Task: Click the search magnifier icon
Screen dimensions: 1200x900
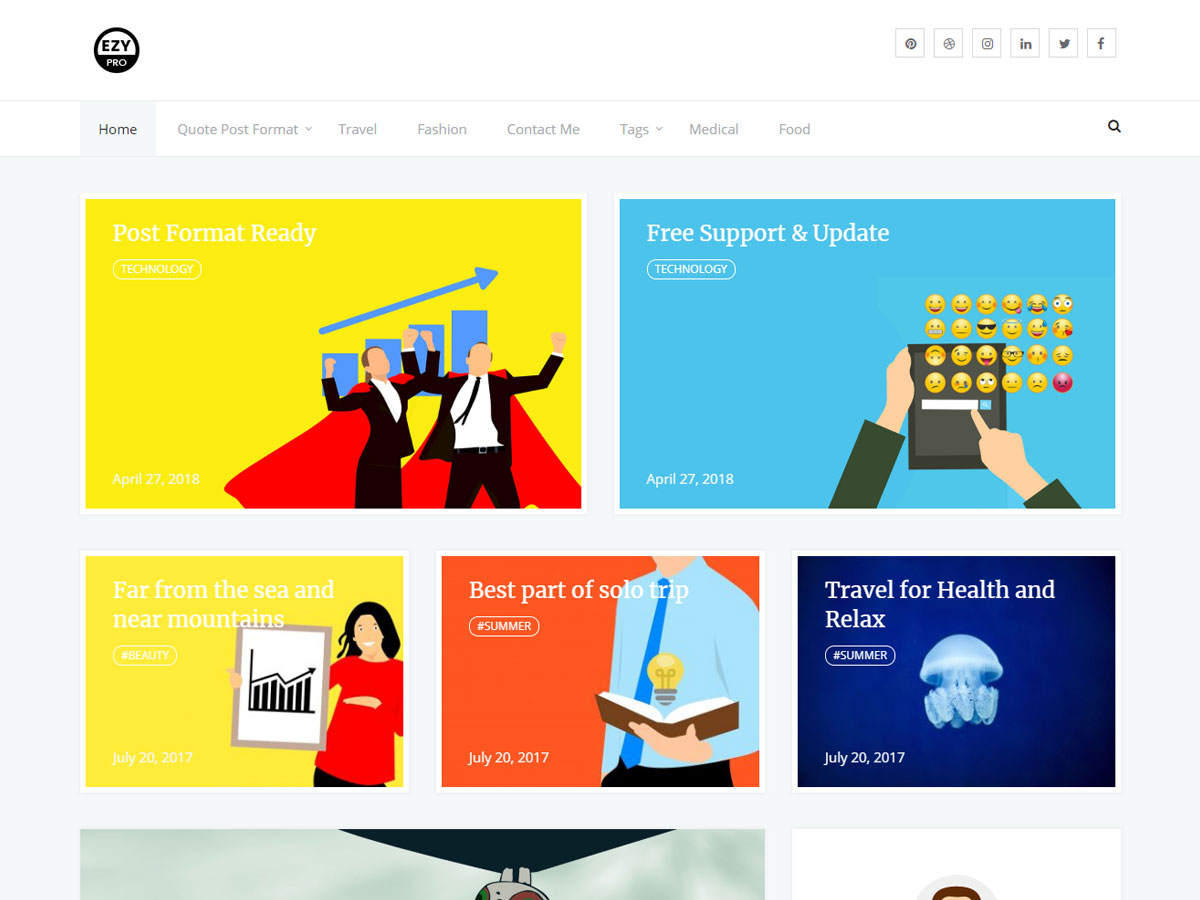Action: 1114,127
